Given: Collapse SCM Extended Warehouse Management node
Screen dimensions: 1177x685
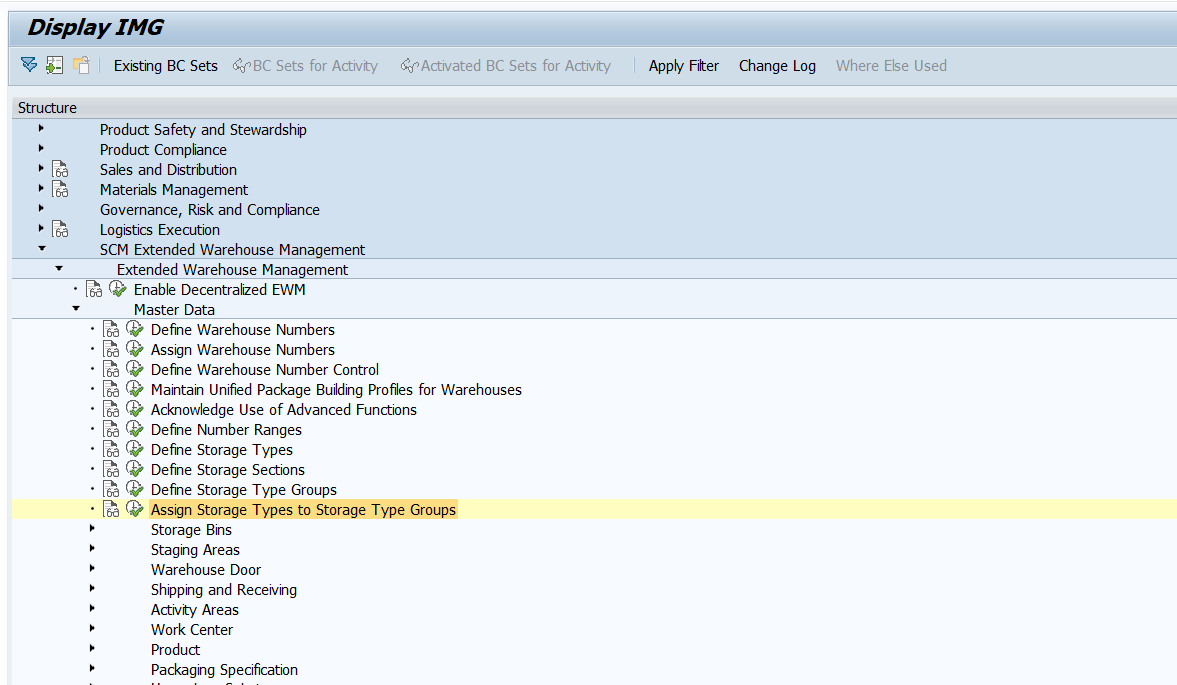Looking at the screenshot, I should [x=42, y=248].
